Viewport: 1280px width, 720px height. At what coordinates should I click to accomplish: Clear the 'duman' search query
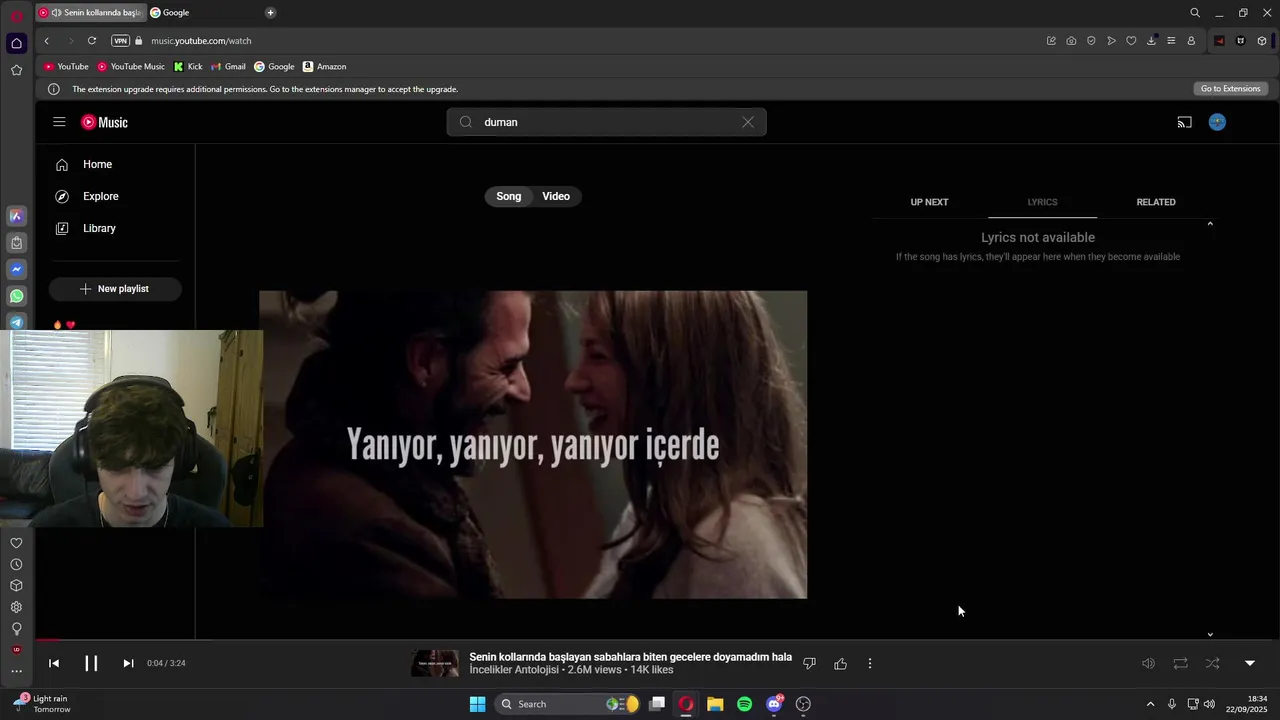[x=748, y=122]
